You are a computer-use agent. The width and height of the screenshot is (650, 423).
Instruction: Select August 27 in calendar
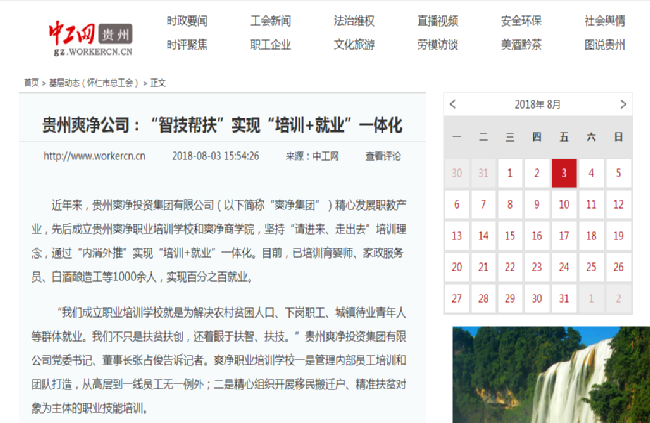457,299
